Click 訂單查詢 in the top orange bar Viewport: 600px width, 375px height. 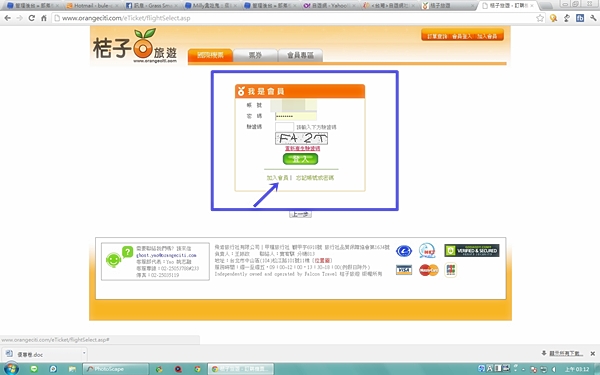(x=437, y=36)
